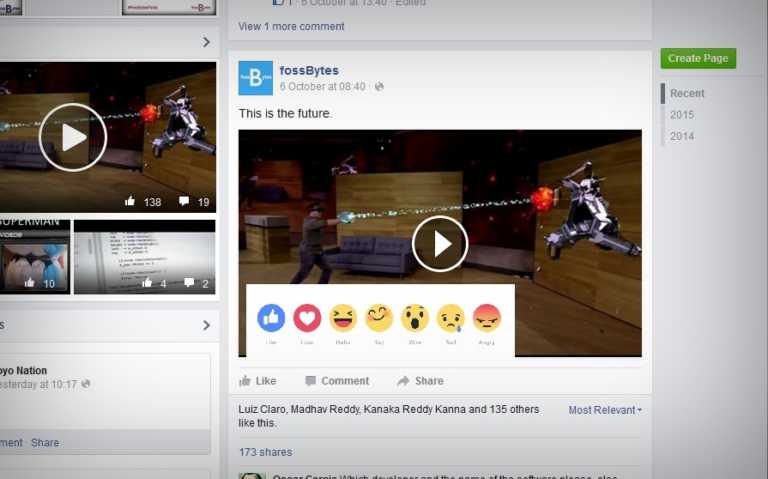Image resolution: width=768 pixels, height=479 pixels.
Task: Open the code video thumbnail with 4 likes
Action: (x=144, y=257)
